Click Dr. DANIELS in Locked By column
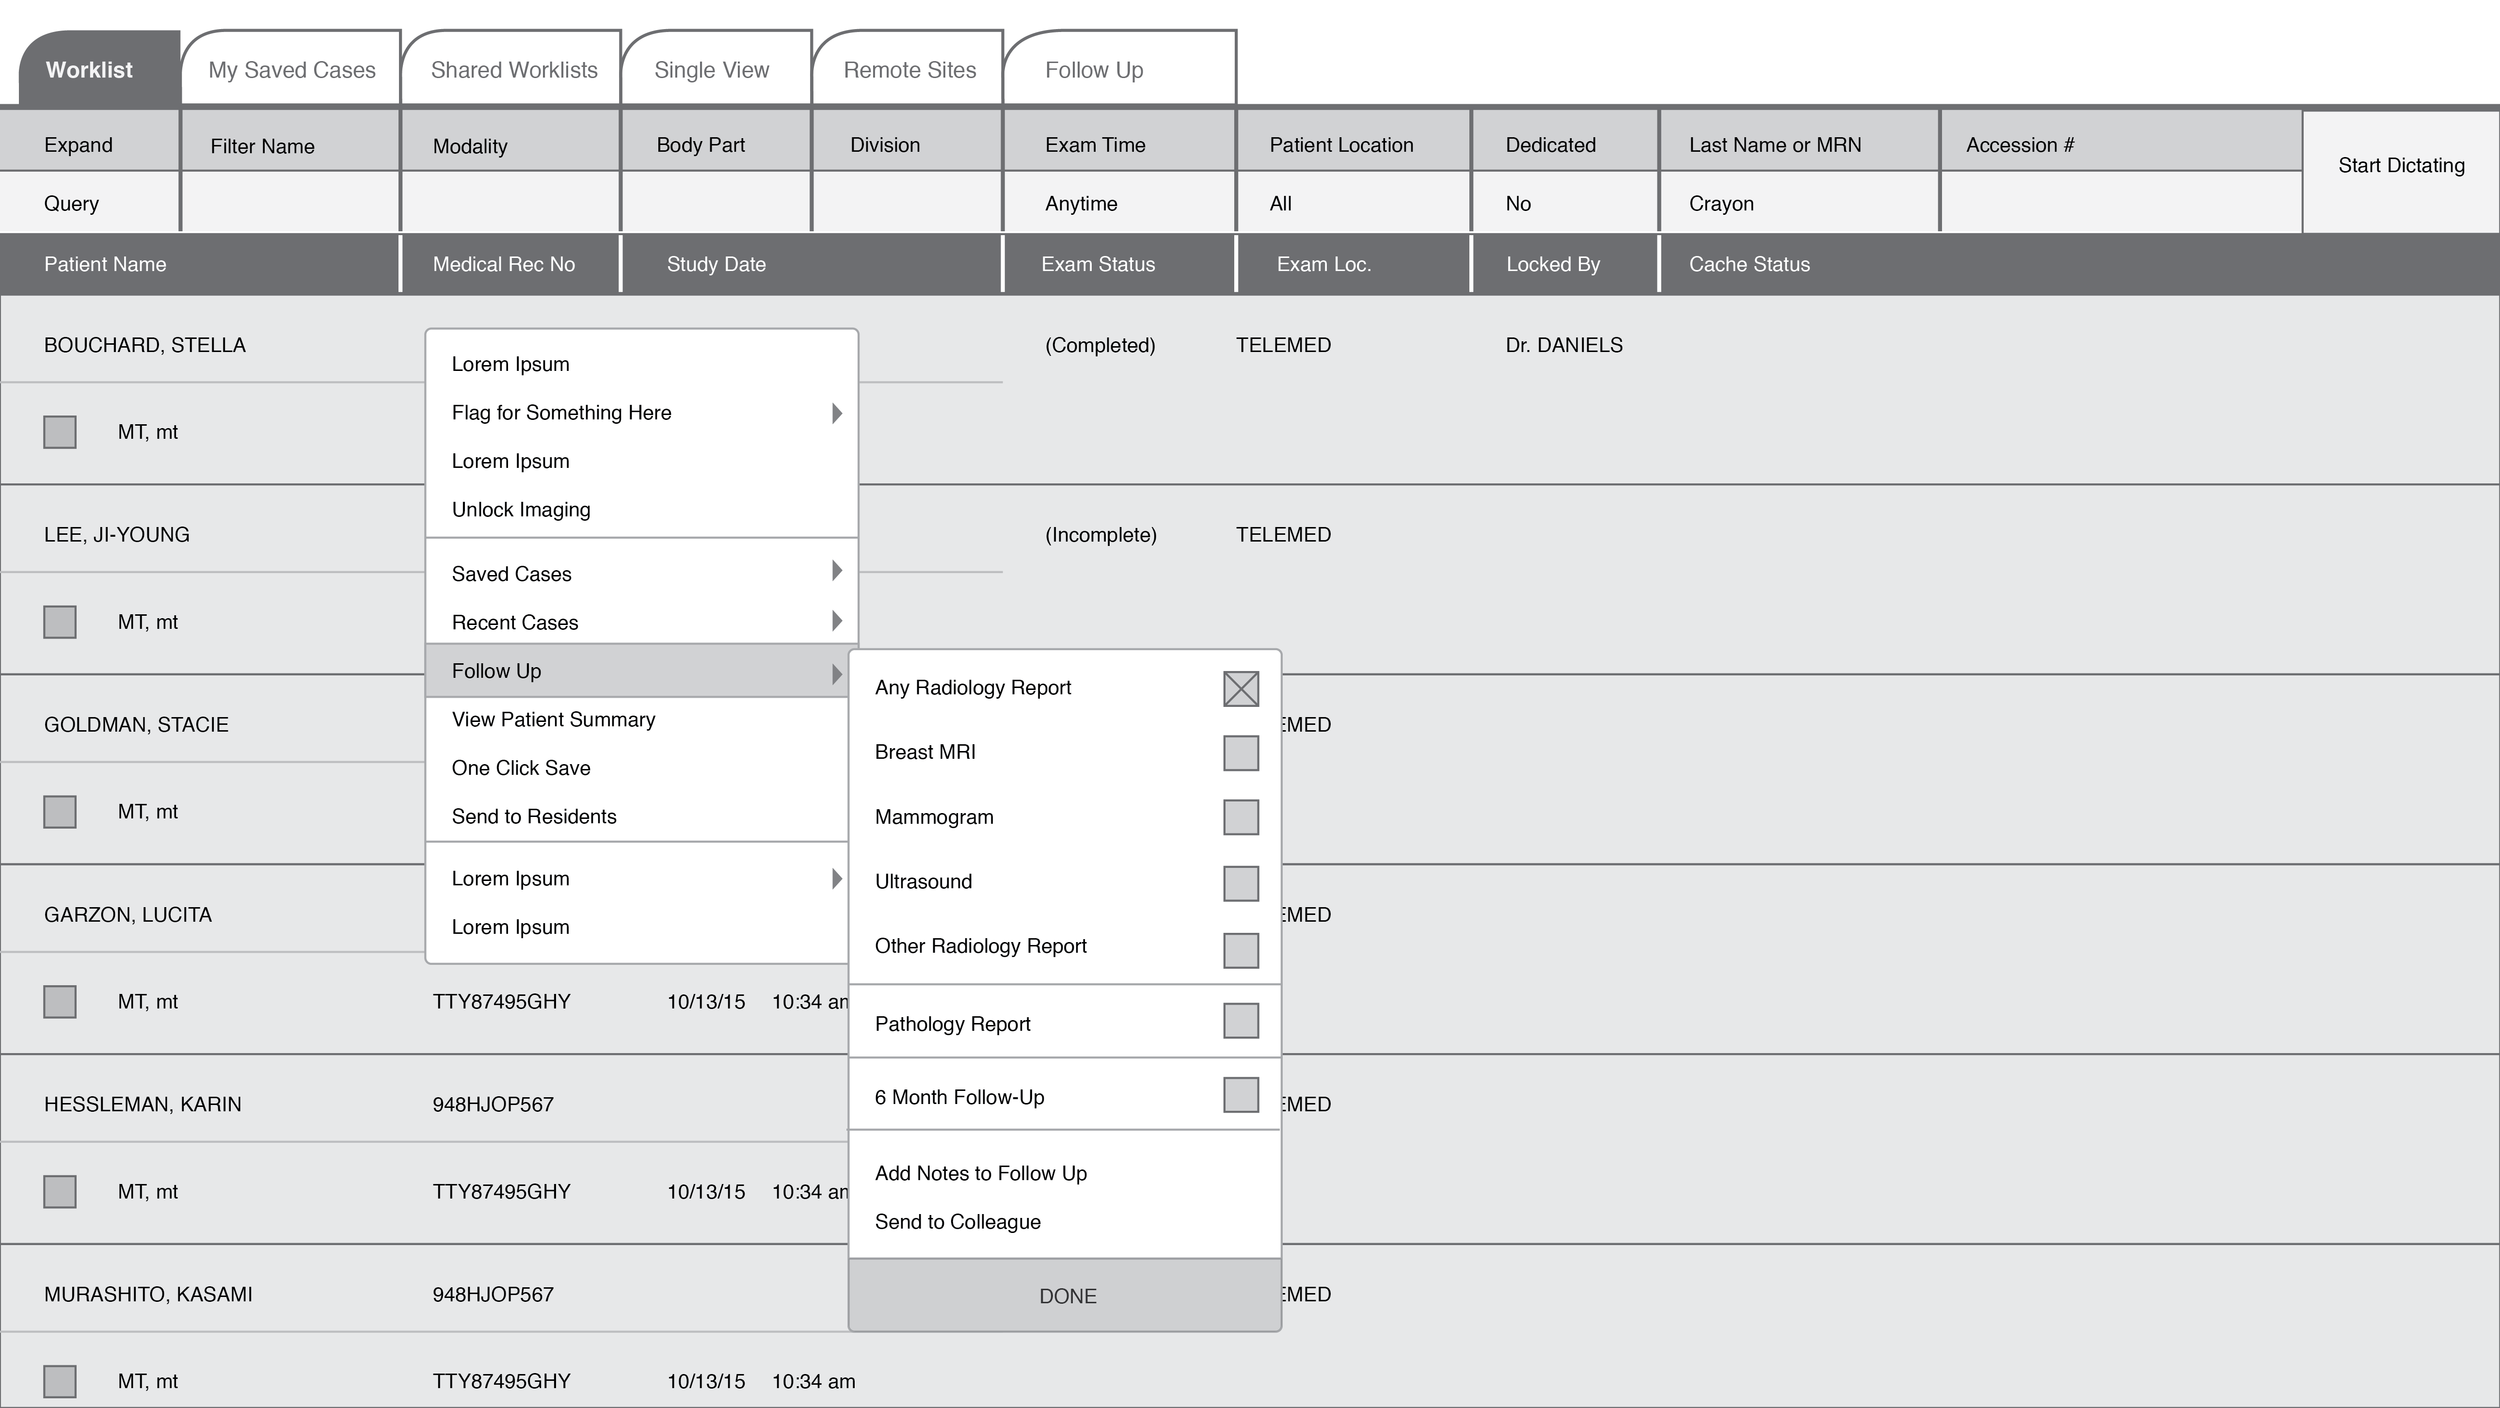This screenshot has width=2500, height=1408. (1564, 345)
